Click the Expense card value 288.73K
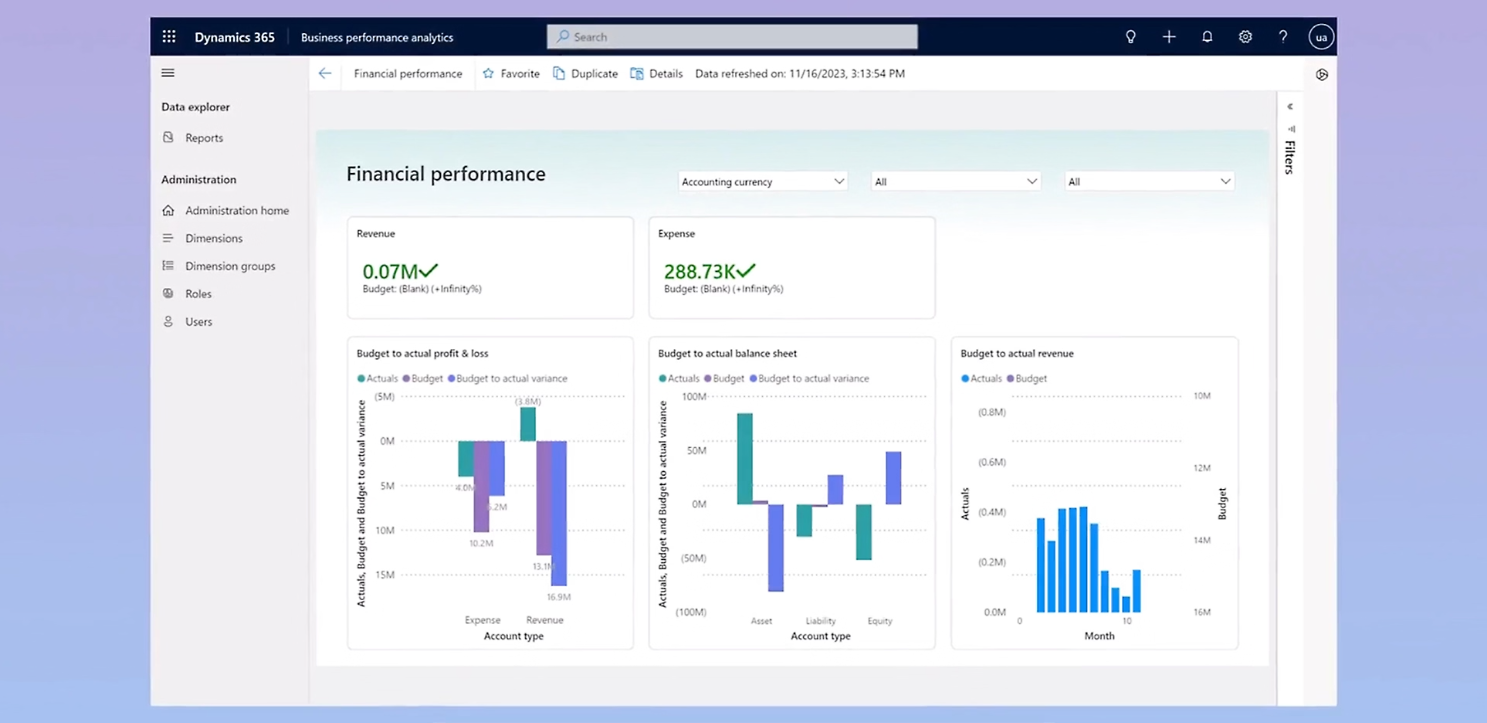 click(700, 271)
